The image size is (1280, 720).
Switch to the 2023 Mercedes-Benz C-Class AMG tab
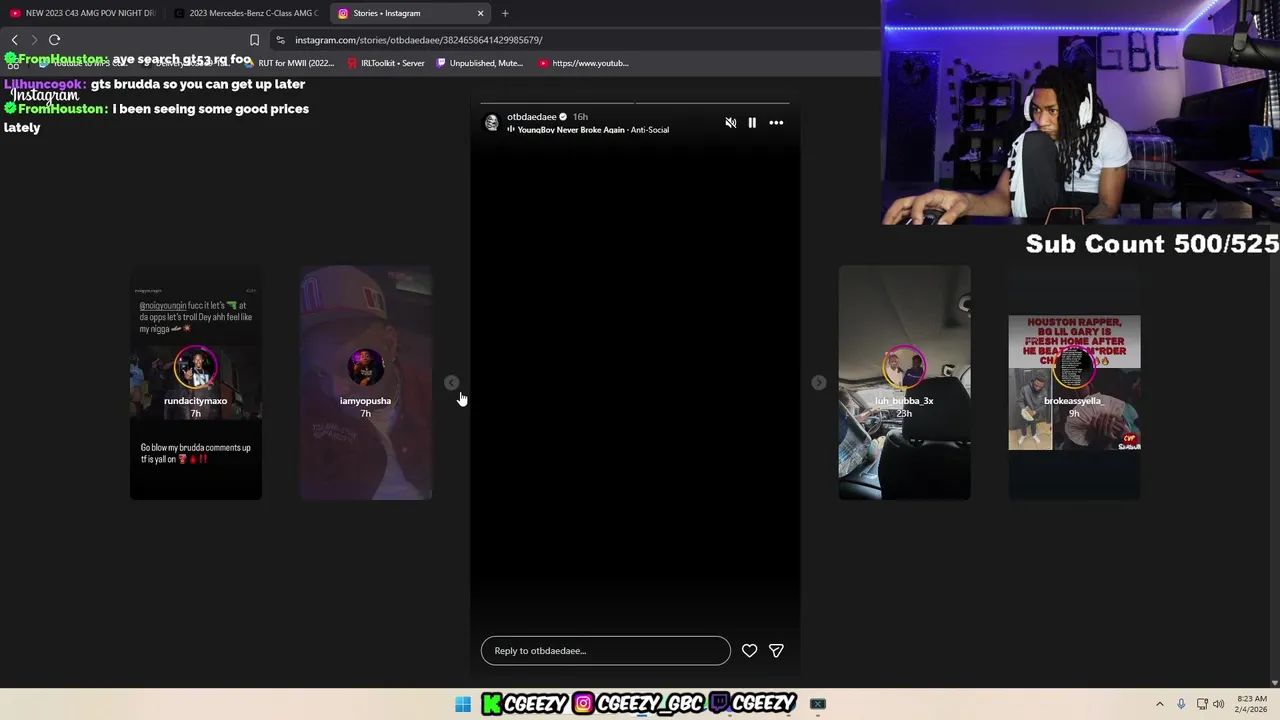click(245, 13)
